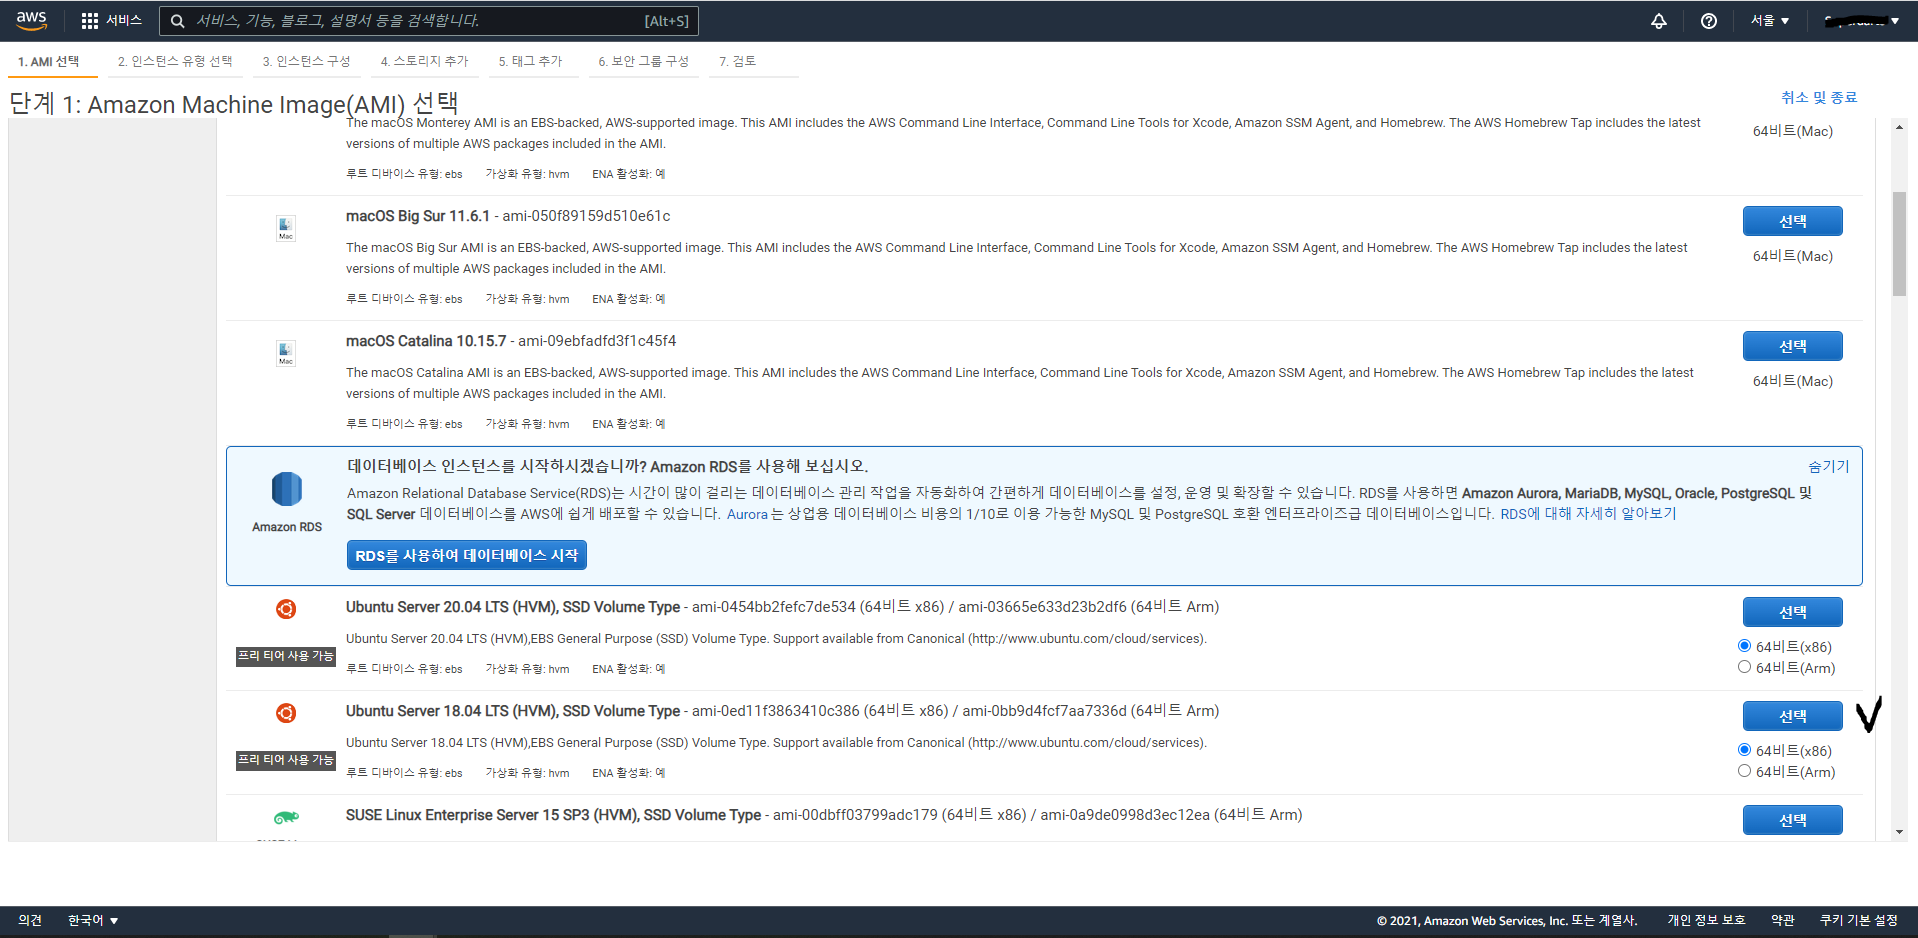The height and width of the screenshot is (938, 1918).
Task: Click the SUSE Linux Enterprise Server title
Action: tap(553, 815)
